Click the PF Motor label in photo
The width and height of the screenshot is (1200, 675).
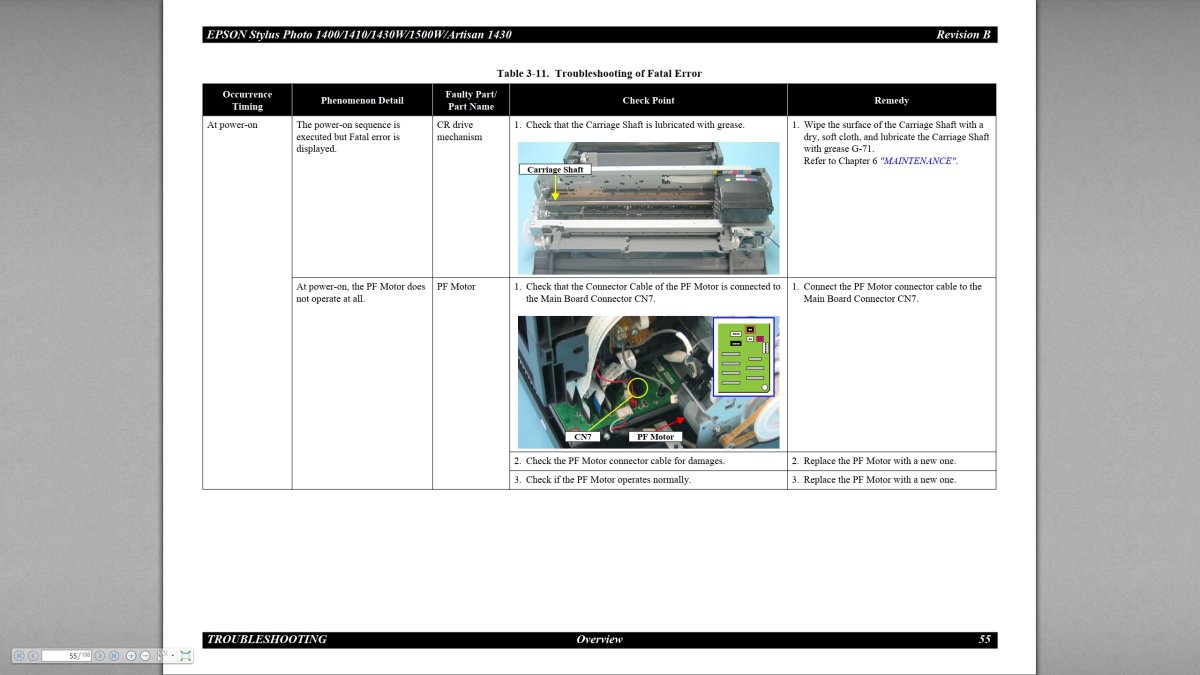[x=655, y=437]
